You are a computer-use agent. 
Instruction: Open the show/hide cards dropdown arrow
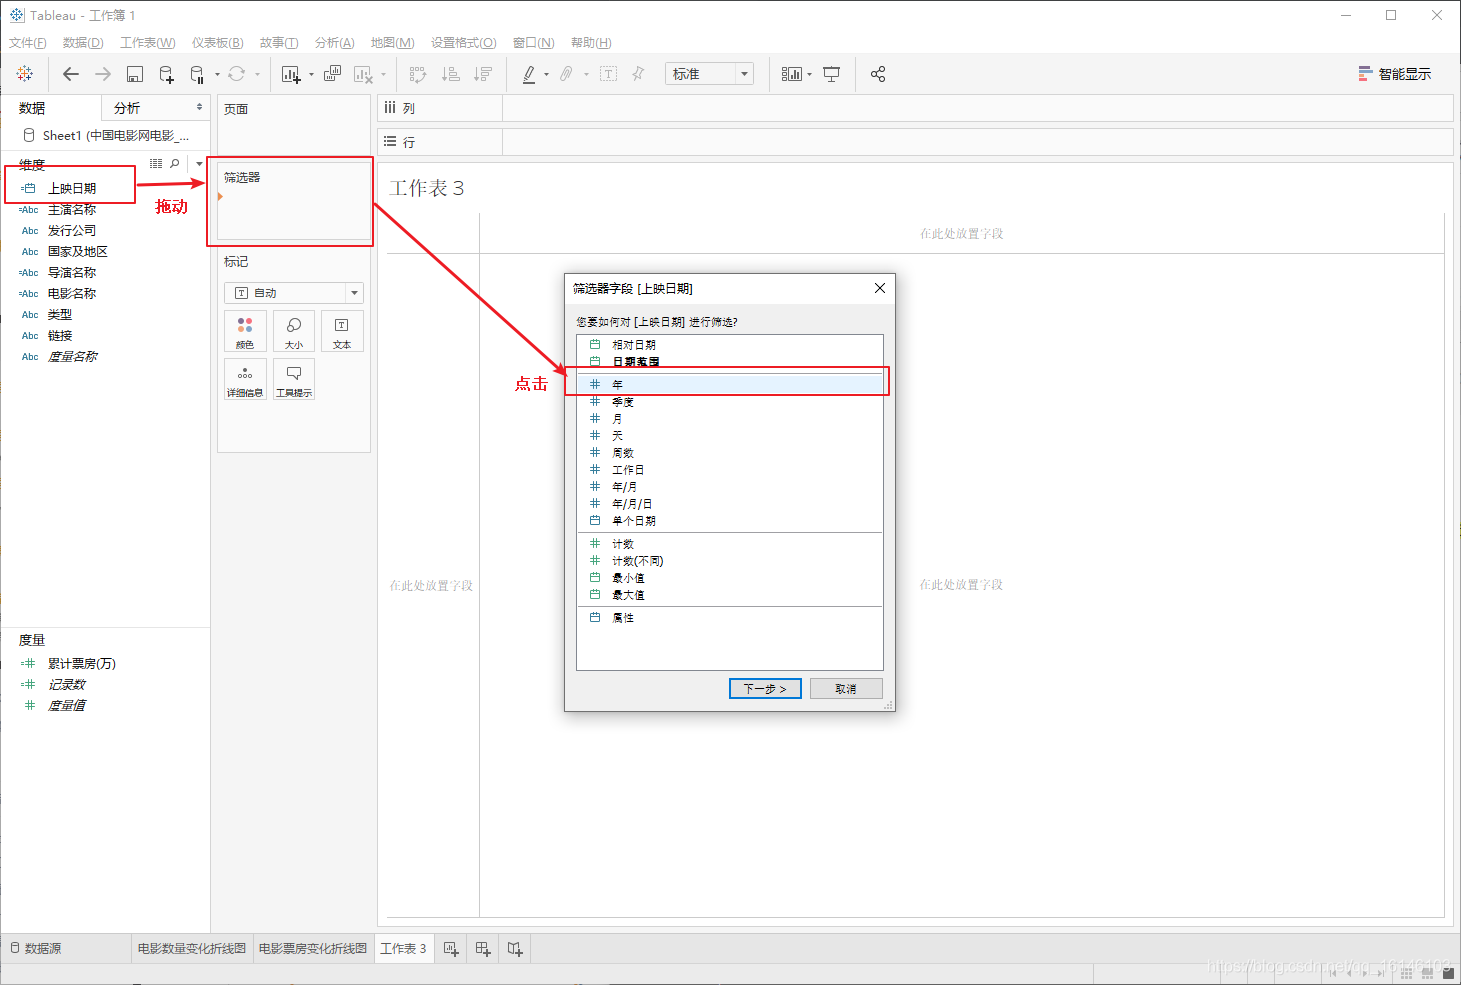click(x=809, y=74)
